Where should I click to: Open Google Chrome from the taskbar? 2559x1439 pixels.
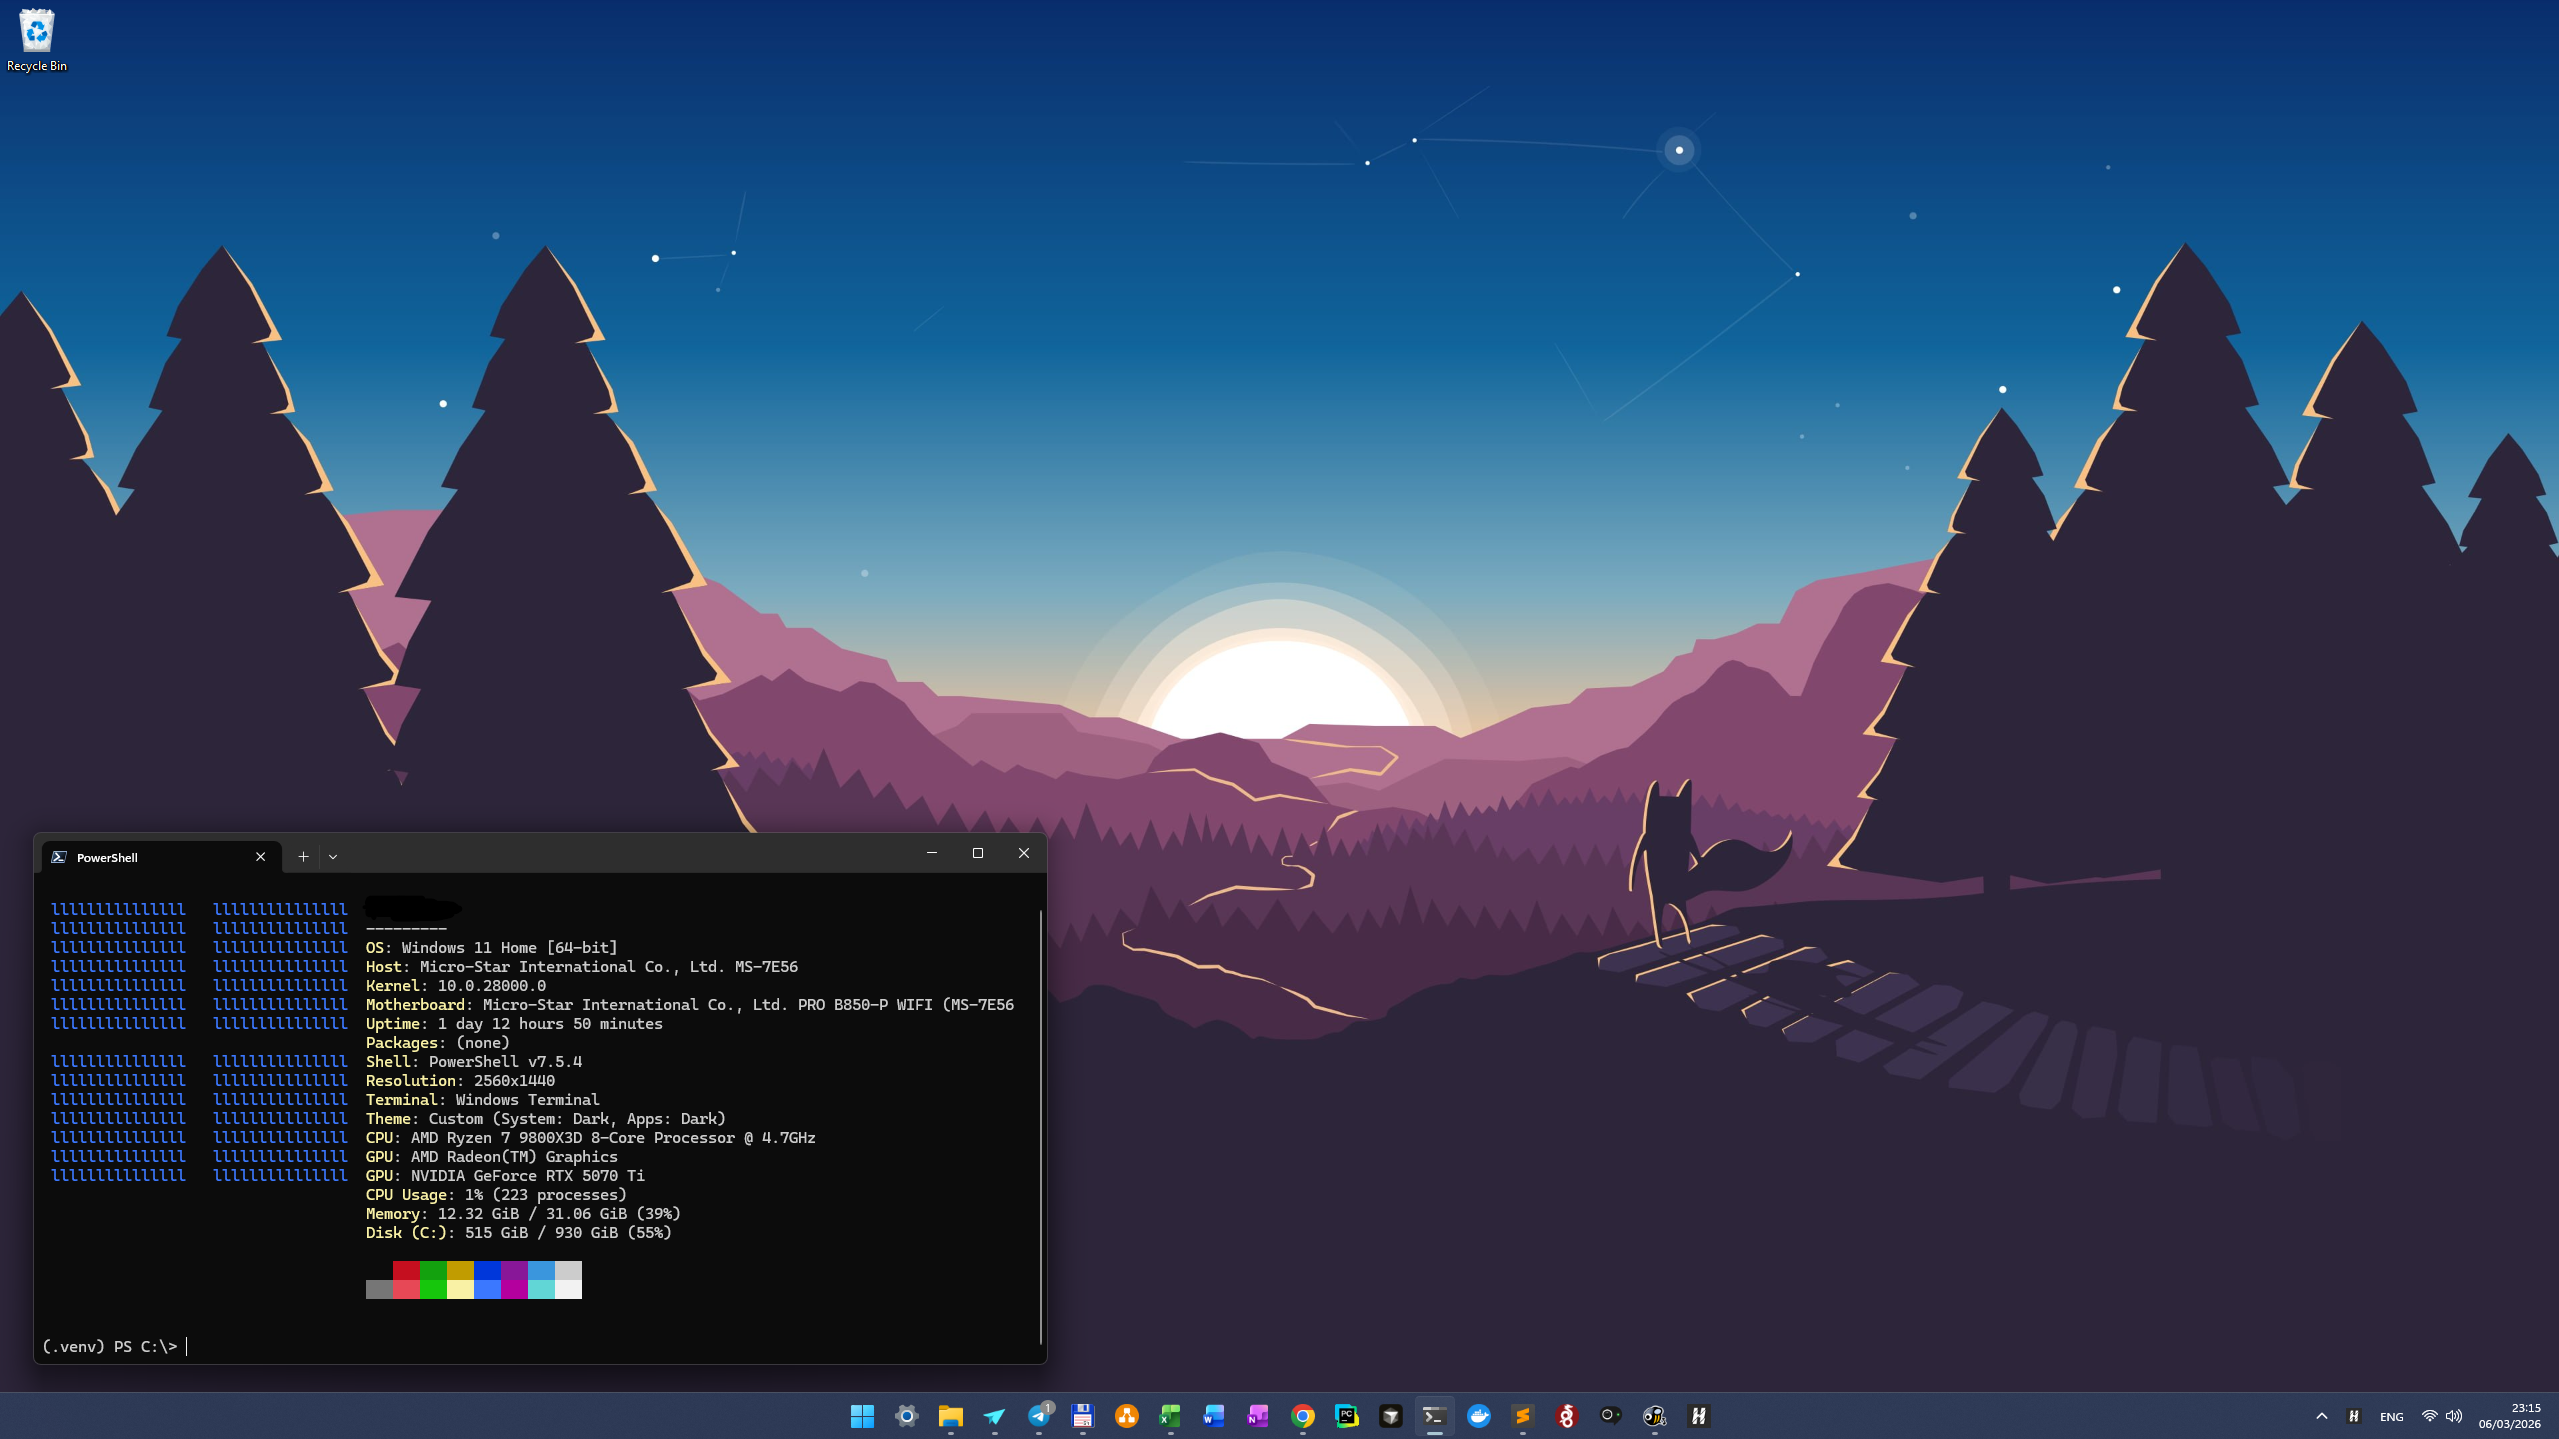tap(1302, 1416)
